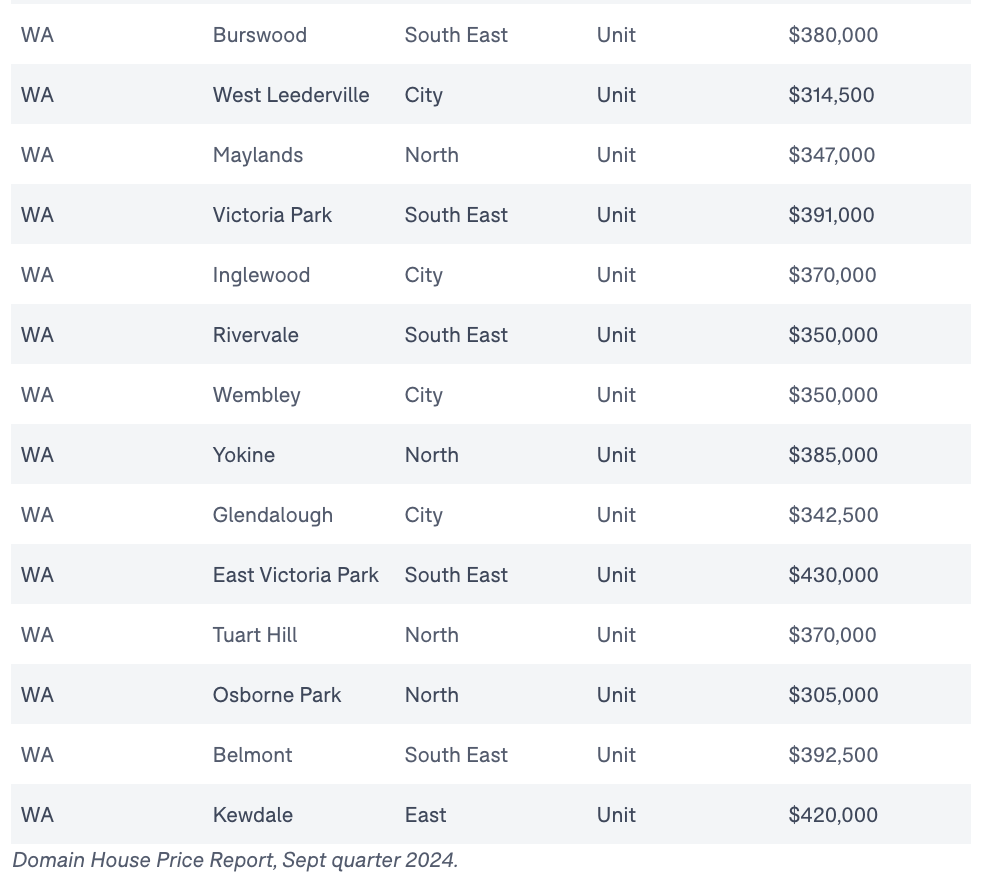
Task: Click the Maylands row suburb text
Action: (x=258, y=155)
